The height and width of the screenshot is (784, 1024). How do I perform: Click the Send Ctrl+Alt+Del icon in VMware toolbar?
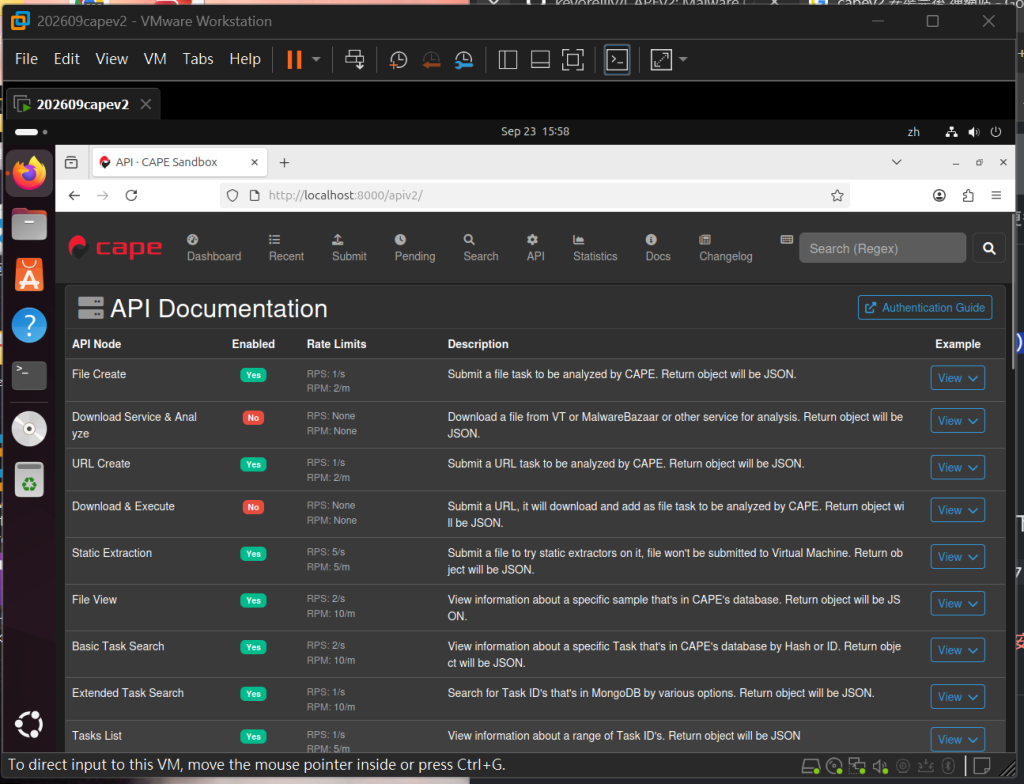355,59
